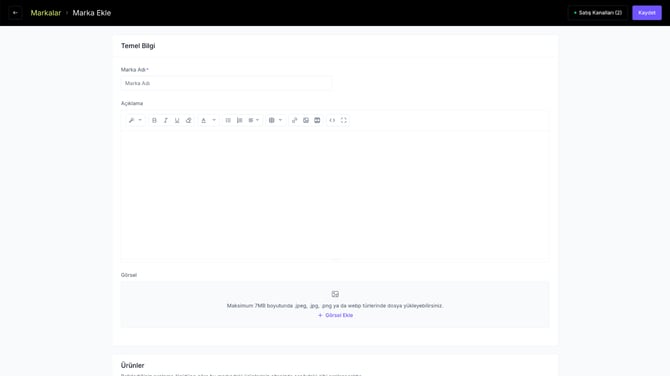The width and height of the screenshot is (670, 376).
Task: Open the text style magic-wand dropdown
Action: [135, 120]
